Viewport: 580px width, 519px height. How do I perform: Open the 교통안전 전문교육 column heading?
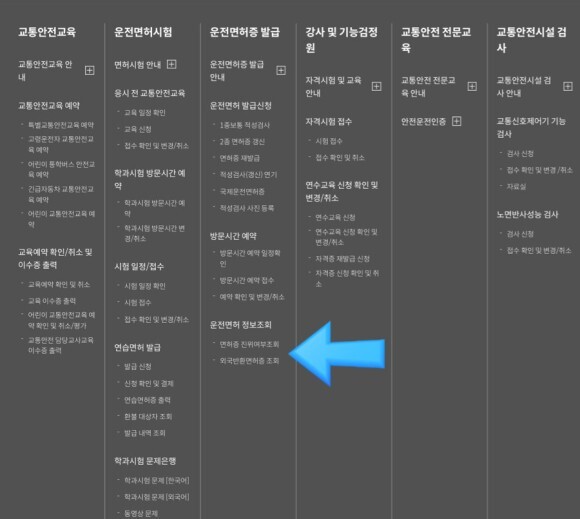coord(436,40)
